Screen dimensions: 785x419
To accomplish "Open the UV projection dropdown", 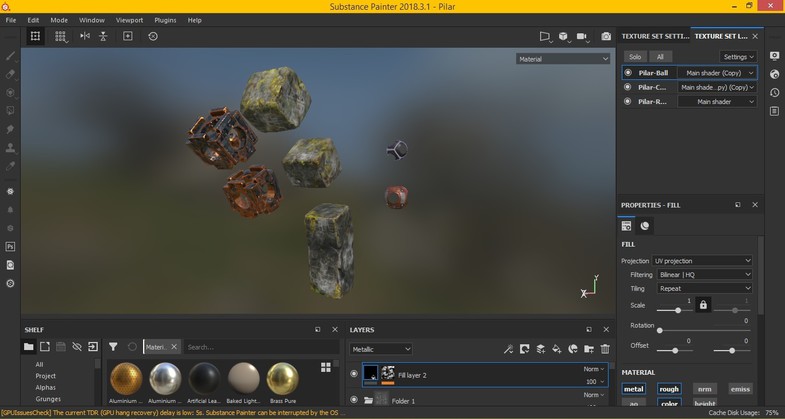I will coord(702,261).
